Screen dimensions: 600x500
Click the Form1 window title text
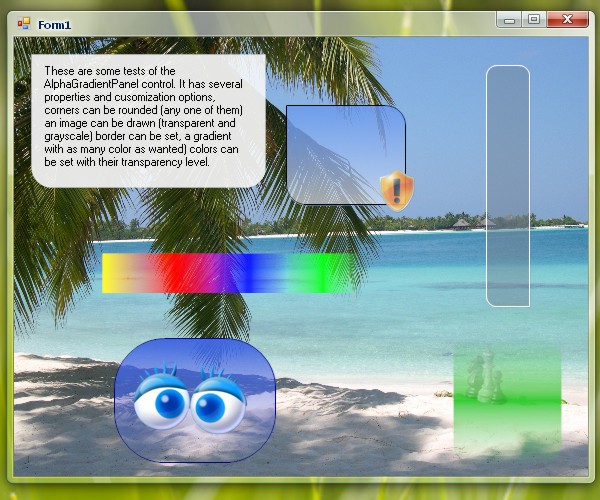54,25
